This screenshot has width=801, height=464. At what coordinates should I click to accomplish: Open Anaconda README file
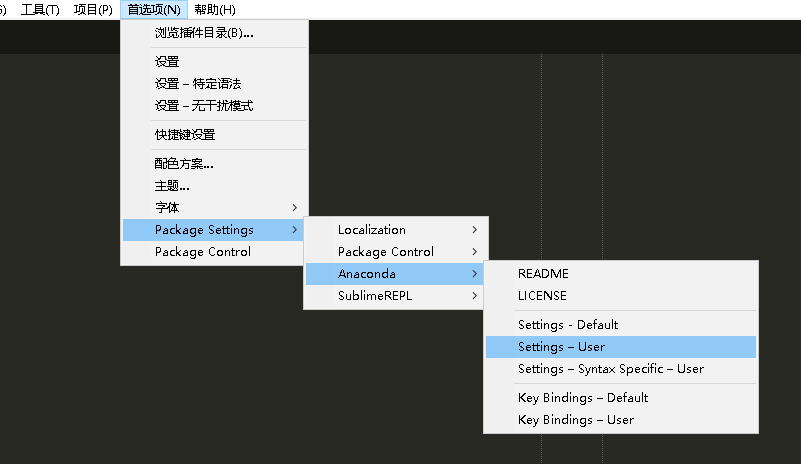coord(543,273)
